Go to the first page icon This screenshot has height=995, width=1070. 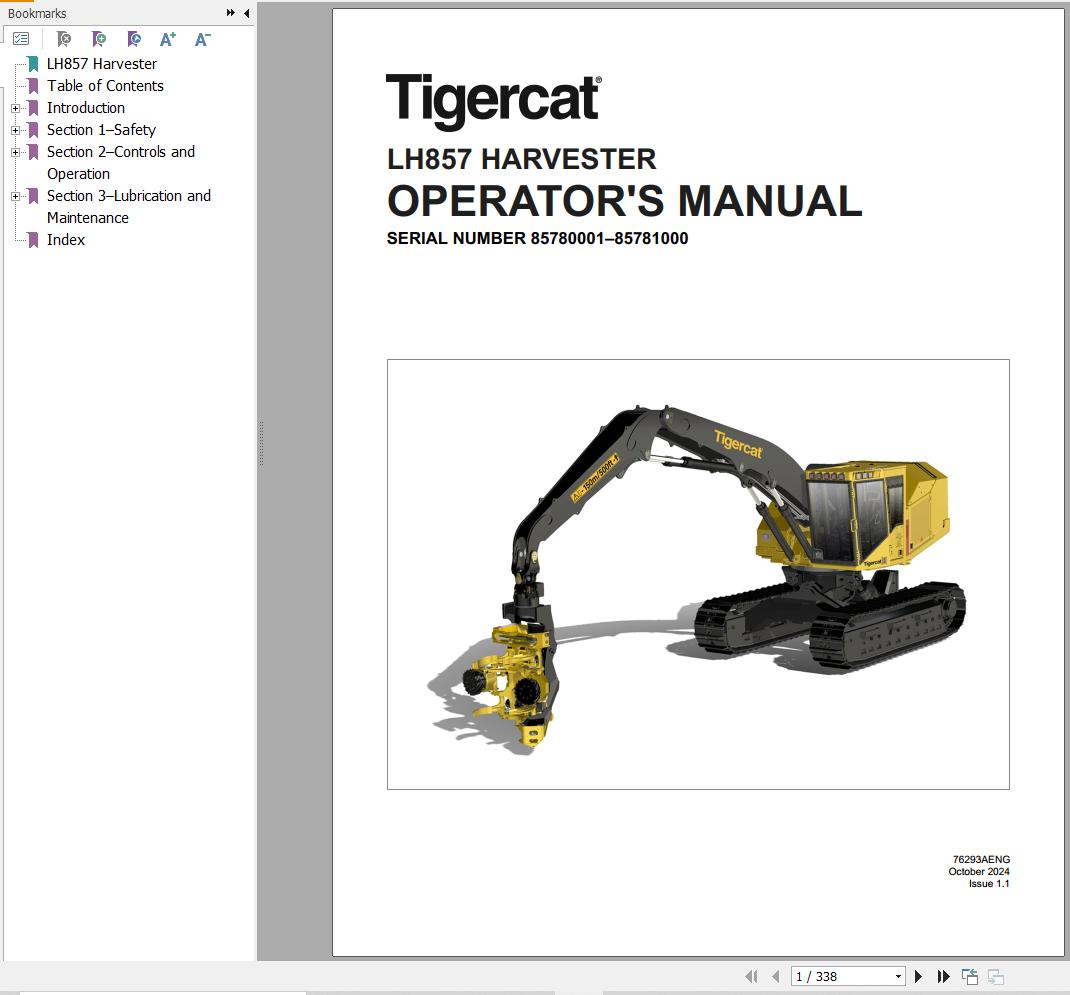click(751, 976)
